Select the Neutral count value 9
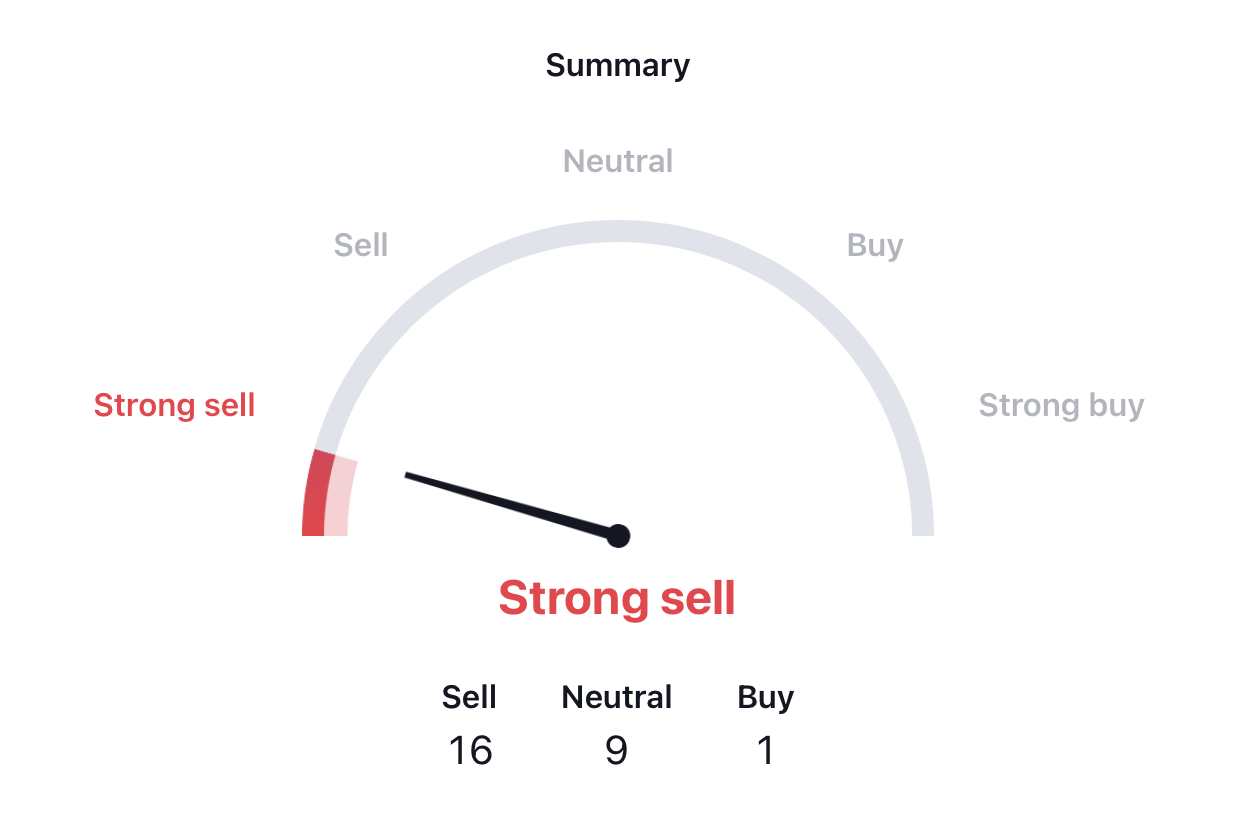The height and width of the screenshot is (814, 1246). pos(617,750)
